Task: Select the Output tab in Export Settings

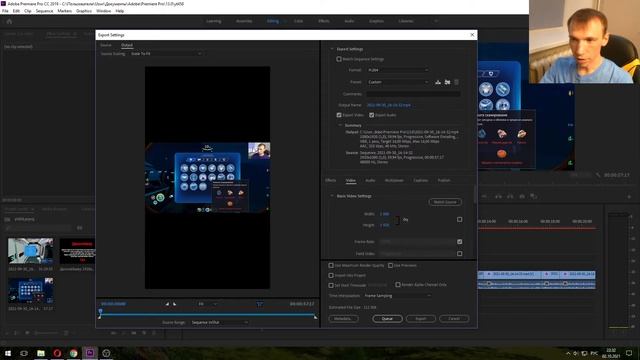Action: 127,45
